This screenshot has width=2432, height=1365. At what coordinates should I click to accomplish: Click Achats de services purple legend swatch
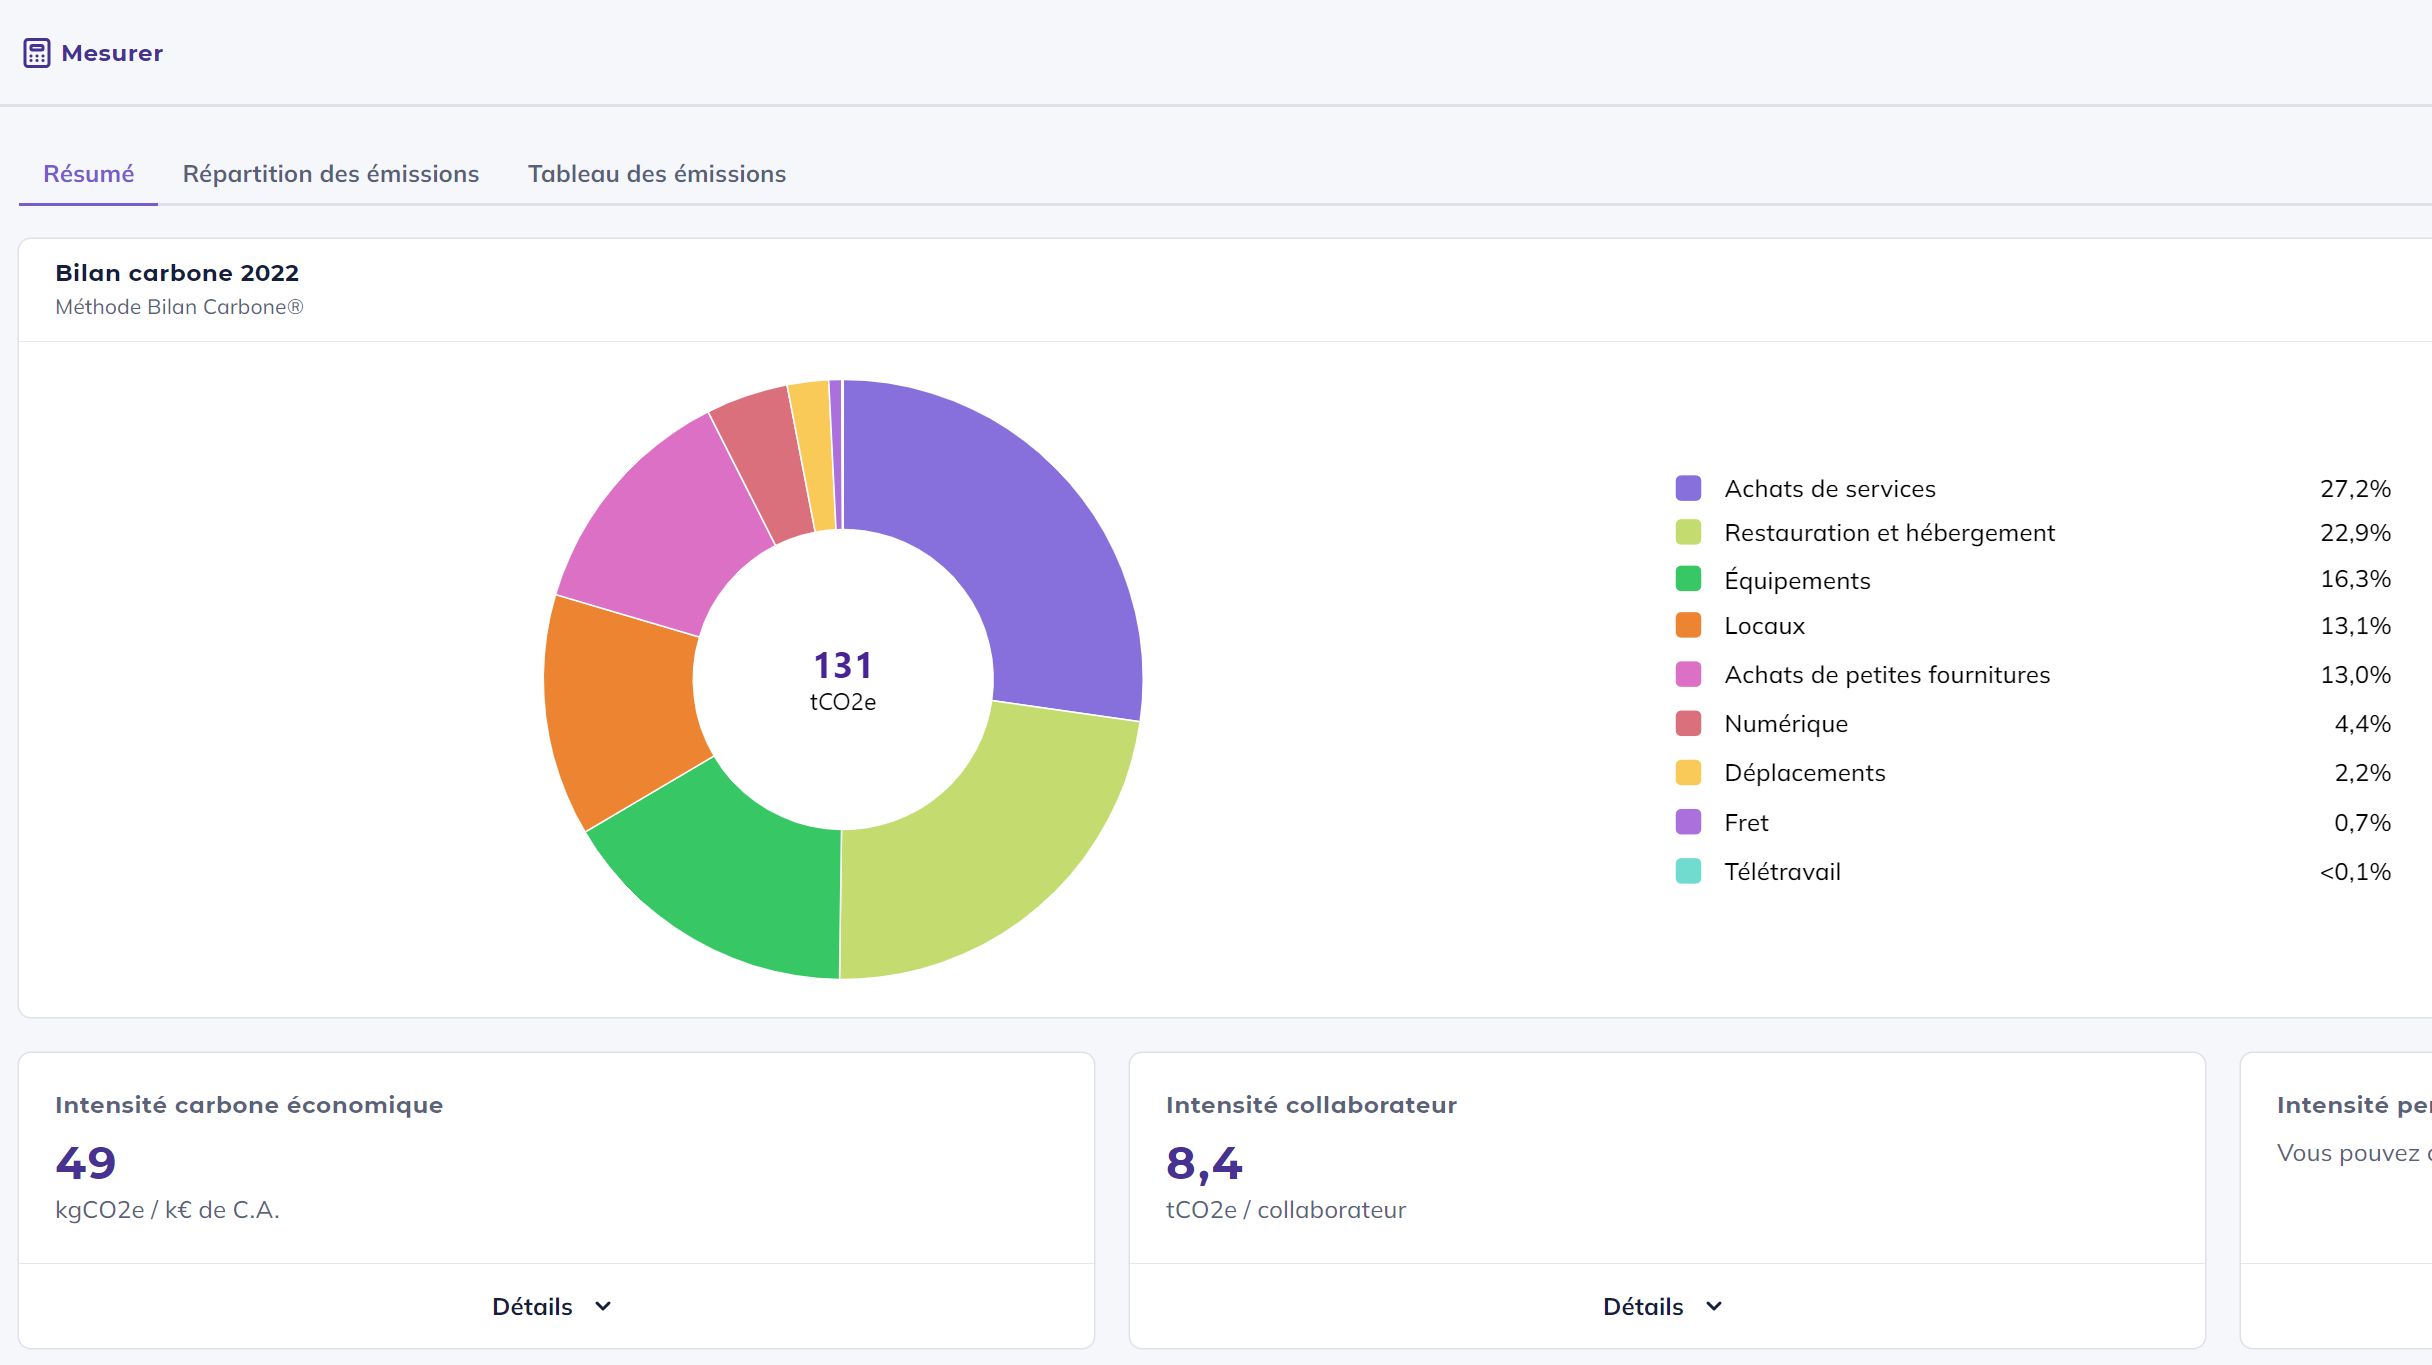1688,489
